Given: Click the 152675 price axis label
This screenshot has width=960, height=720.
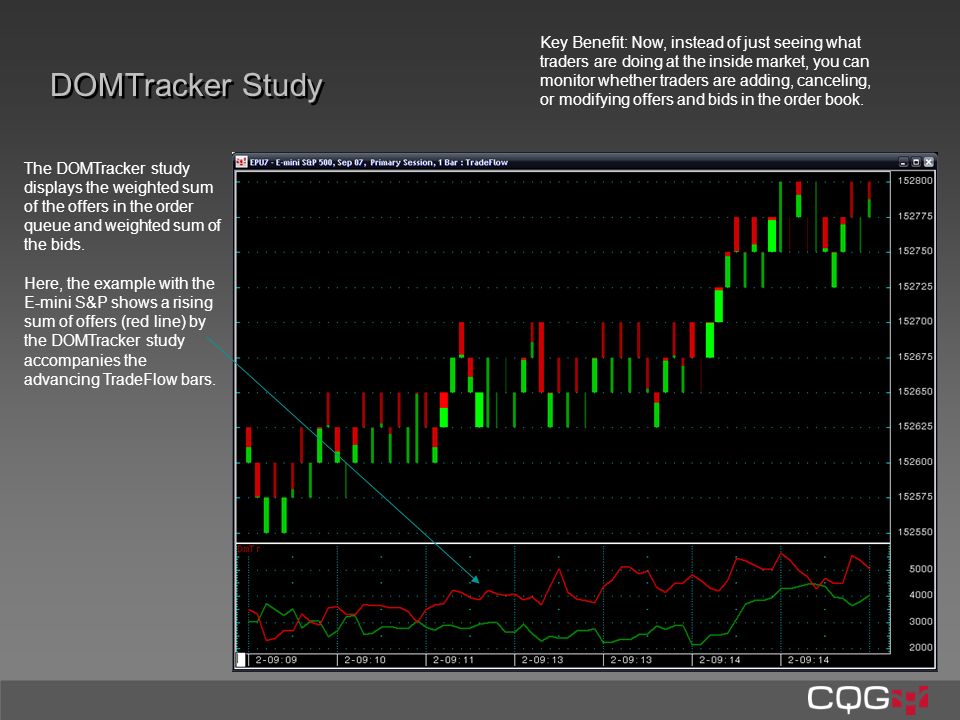Looking at the screenshot, I should 915,356.
